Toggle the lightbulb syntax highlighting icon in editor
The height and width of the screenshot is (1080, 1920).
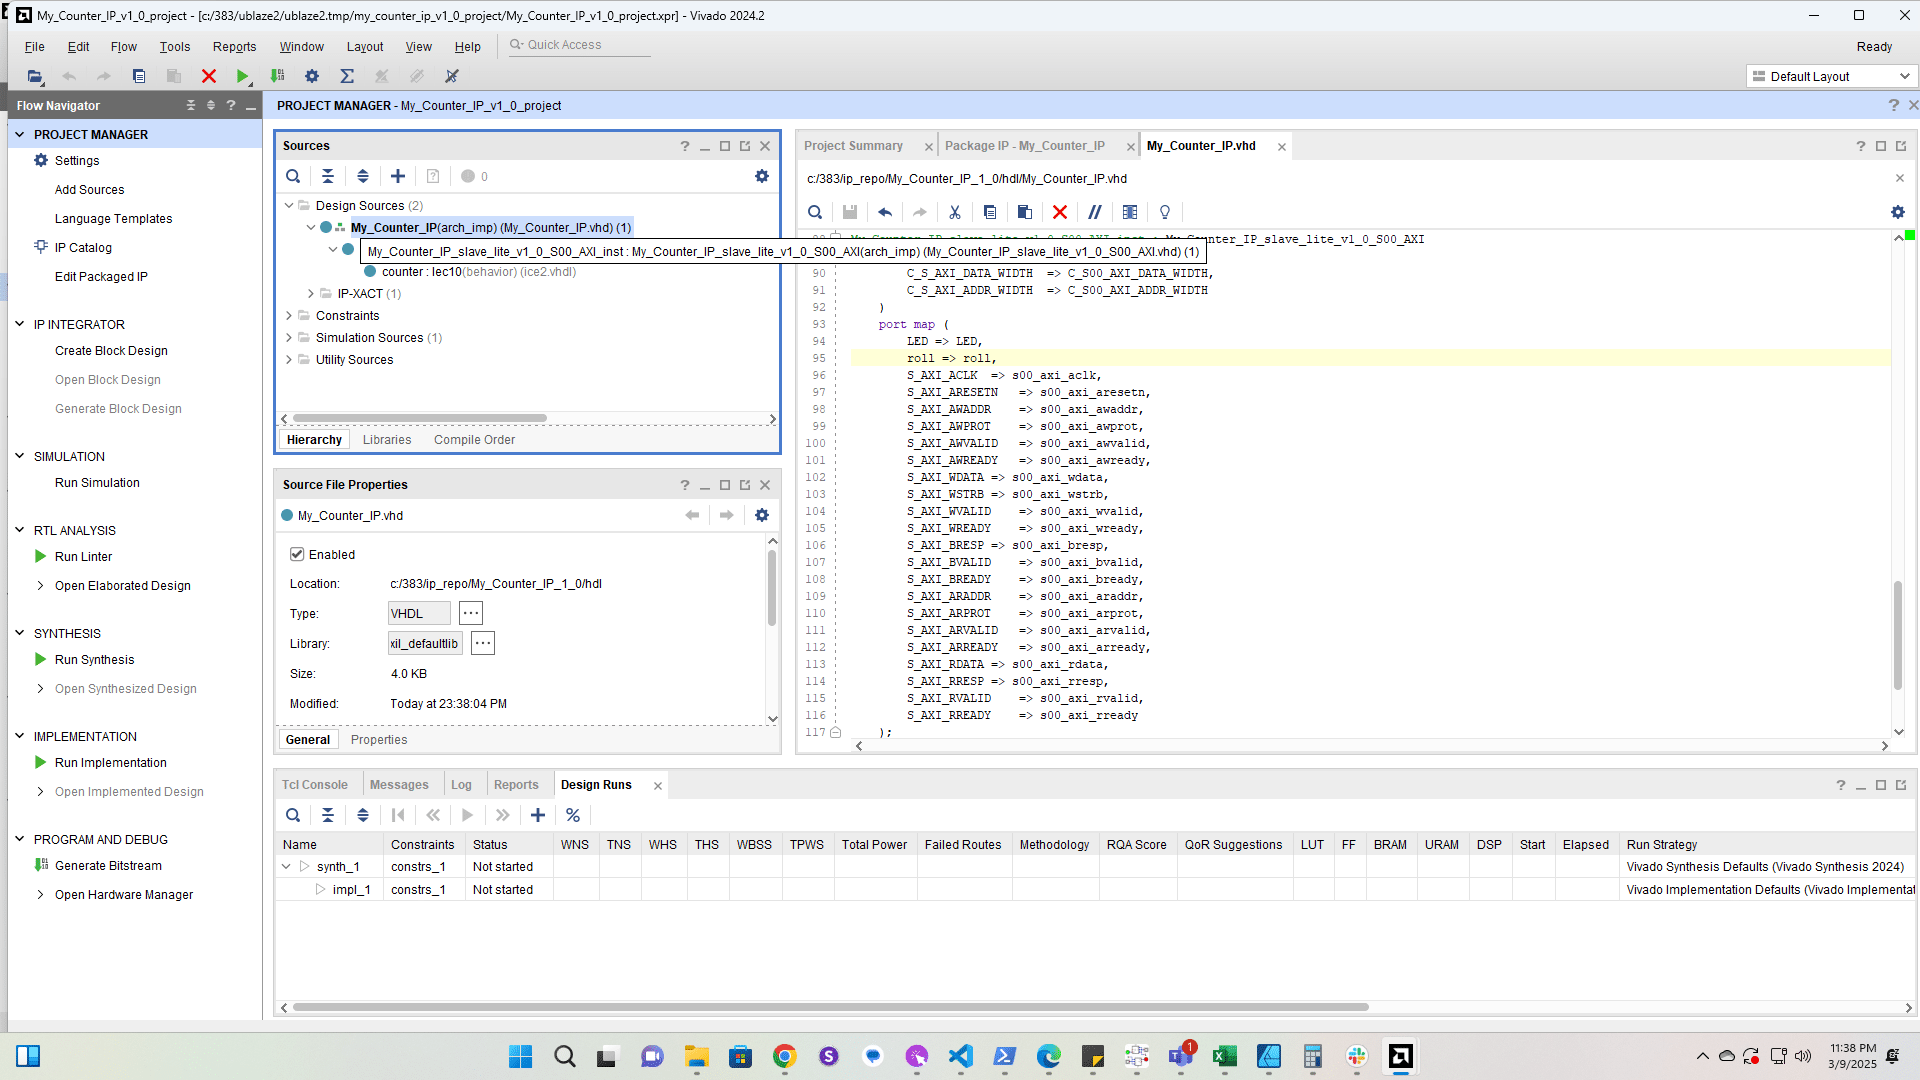pyautogui.click(x=1164, y=212)
